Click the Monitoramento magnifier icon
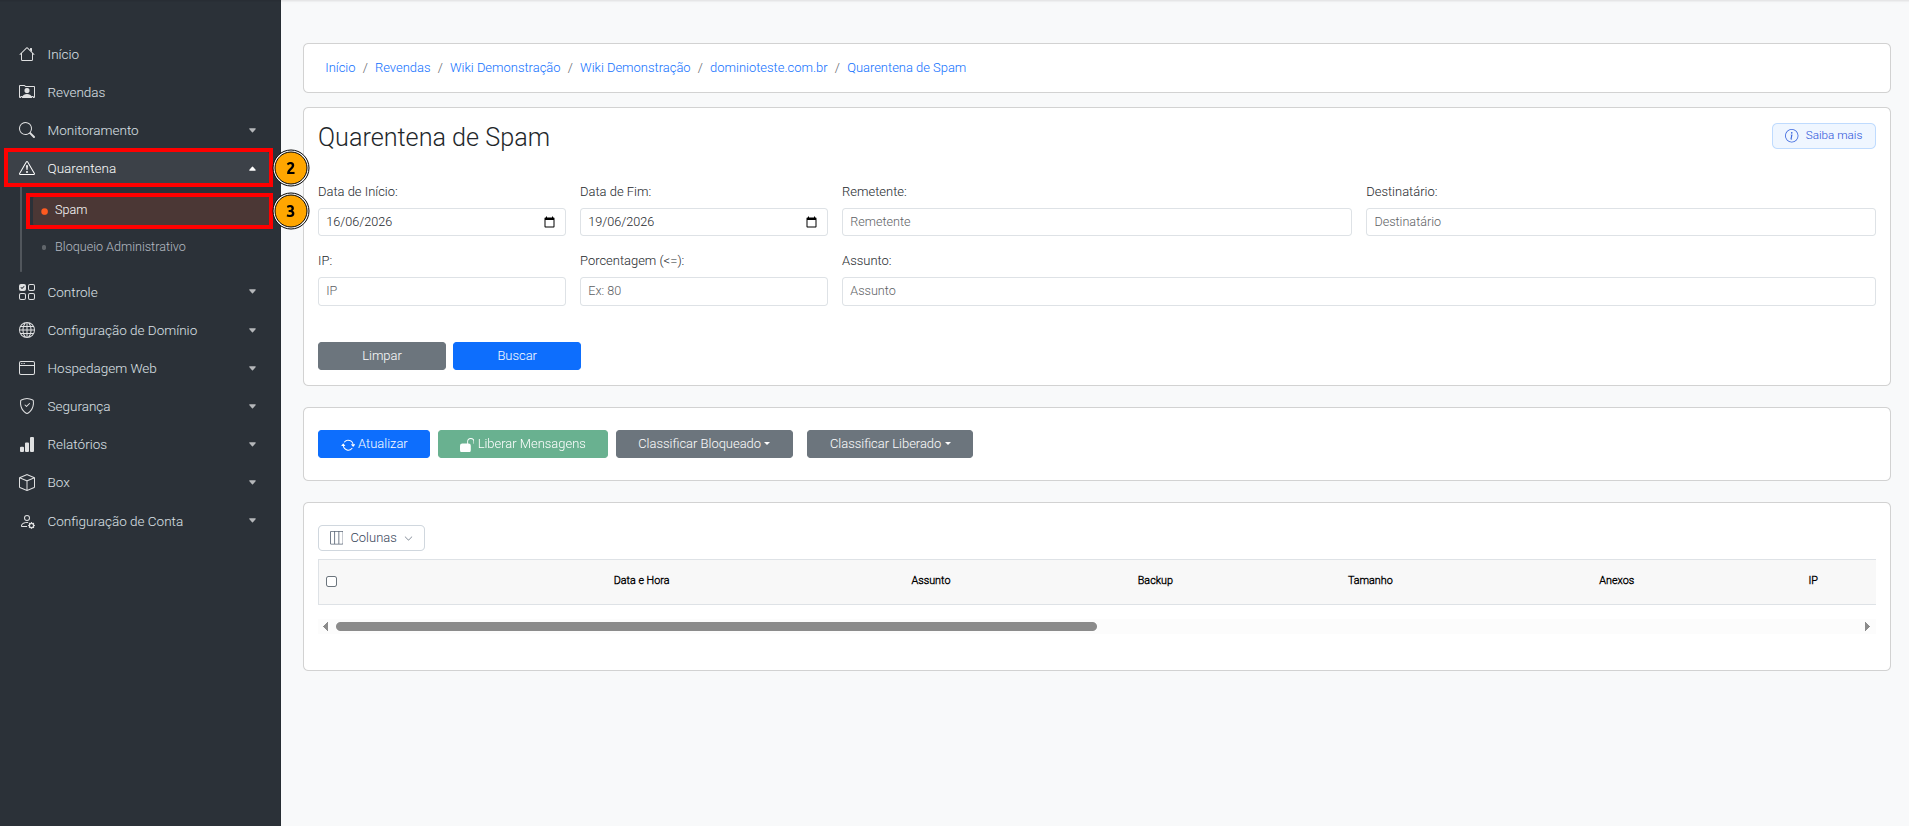This screenshot has width=1909, height=826. [27, 130]
